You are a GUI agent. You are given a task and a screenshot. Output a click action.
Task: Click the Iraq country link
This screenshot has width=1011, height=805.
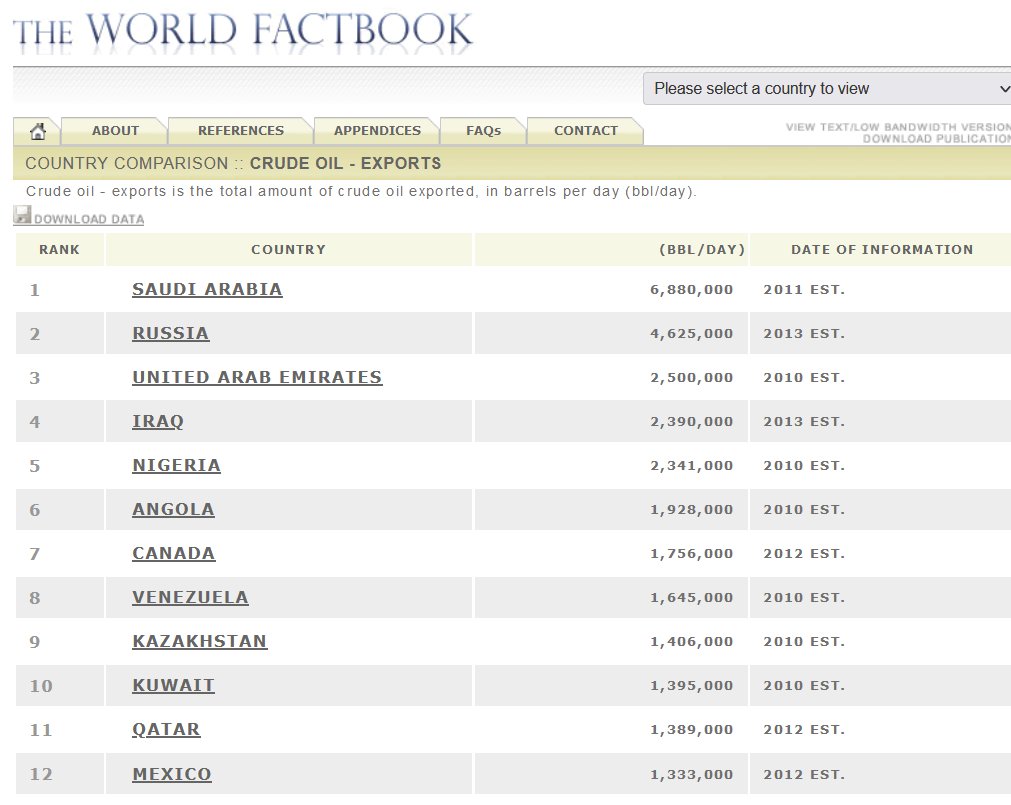[x=158, y=422]
